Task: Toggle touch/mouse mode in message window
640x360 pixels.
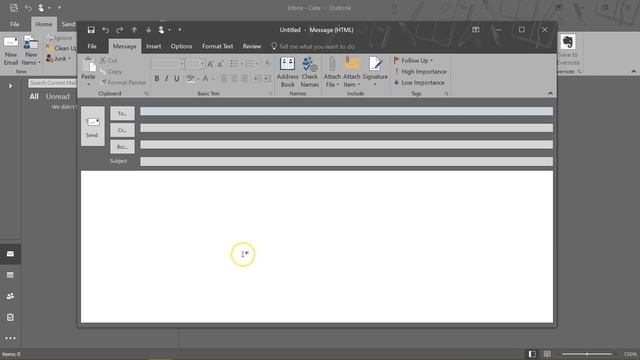Action: tap(162, 30)
